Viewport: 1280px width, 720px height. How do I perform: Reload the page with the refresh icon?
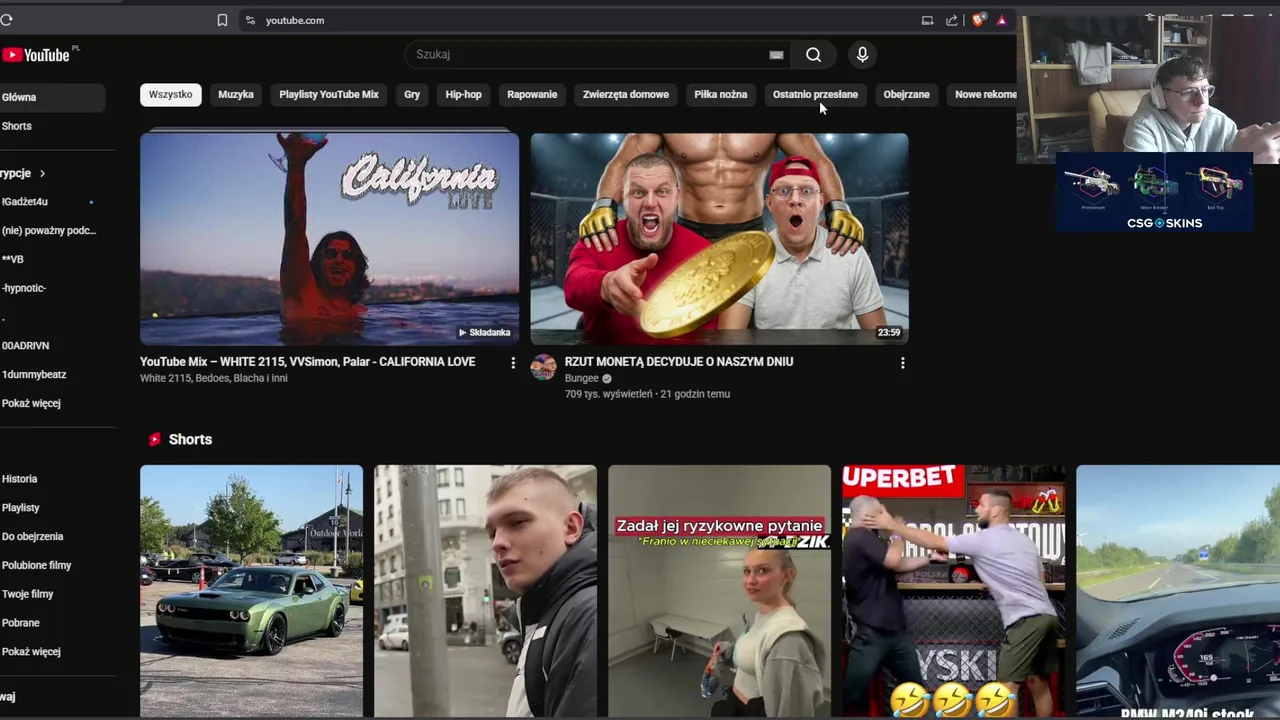6,20
